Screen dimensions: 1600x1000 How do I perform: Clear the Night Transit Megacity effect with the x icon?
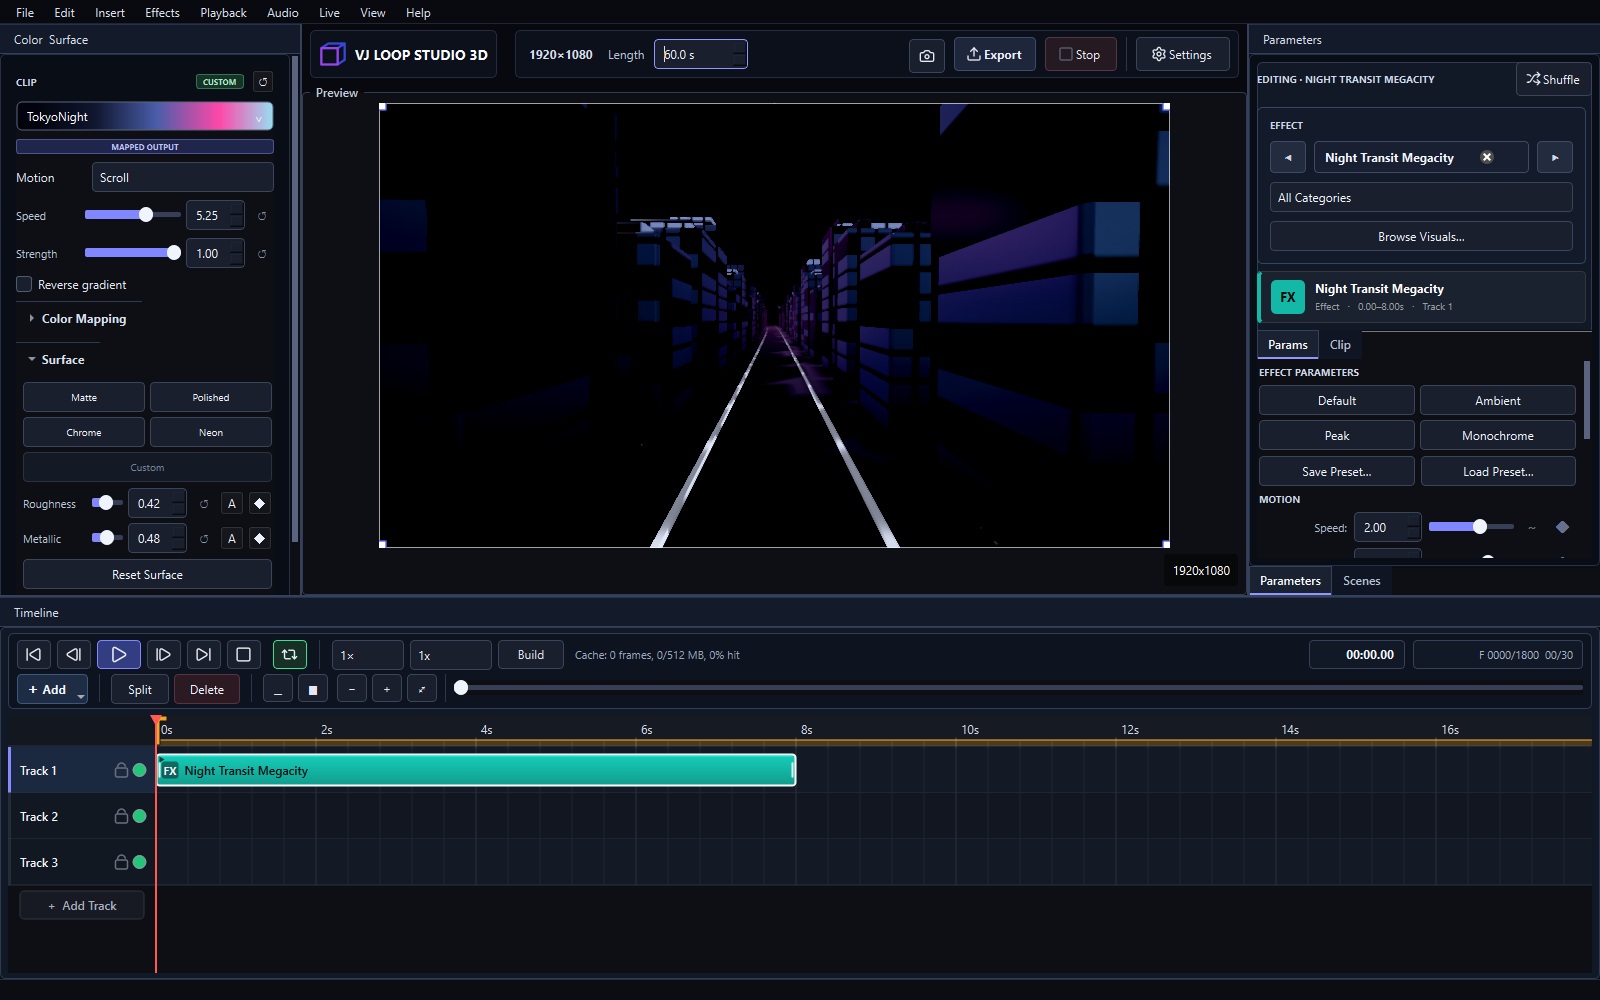point(1487,157)
